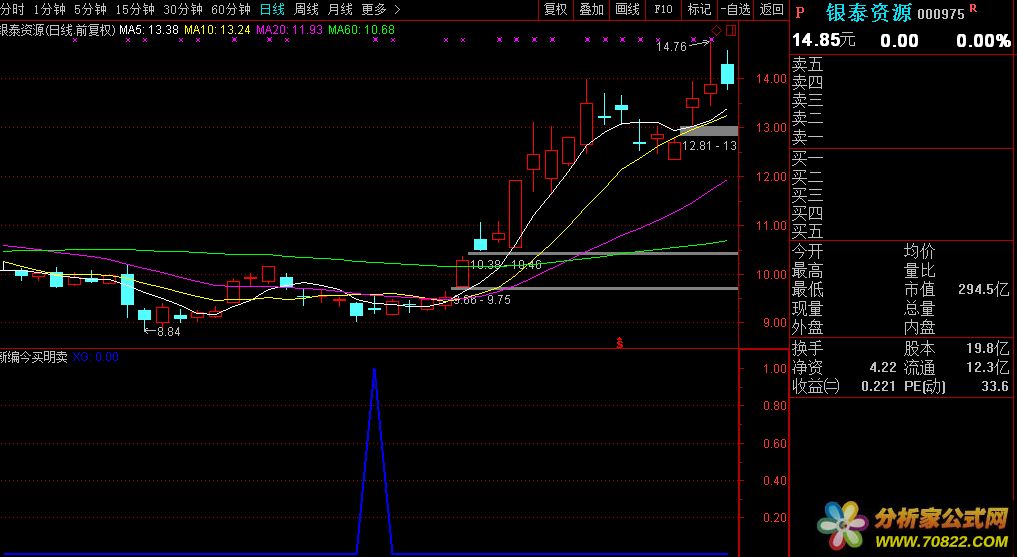Open the 画线 drawing tools

click(x=627, y=9)
